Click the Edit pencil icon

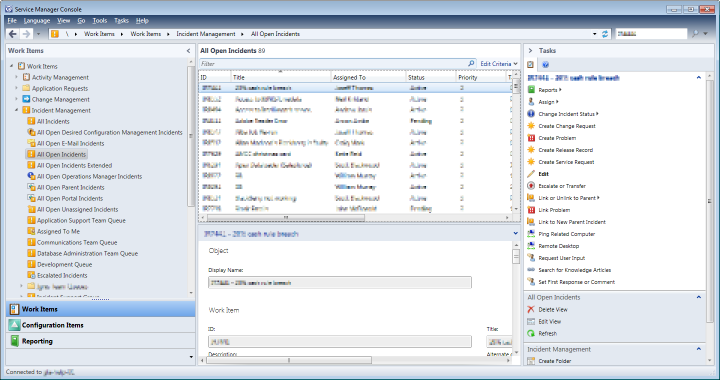point(531,174)
